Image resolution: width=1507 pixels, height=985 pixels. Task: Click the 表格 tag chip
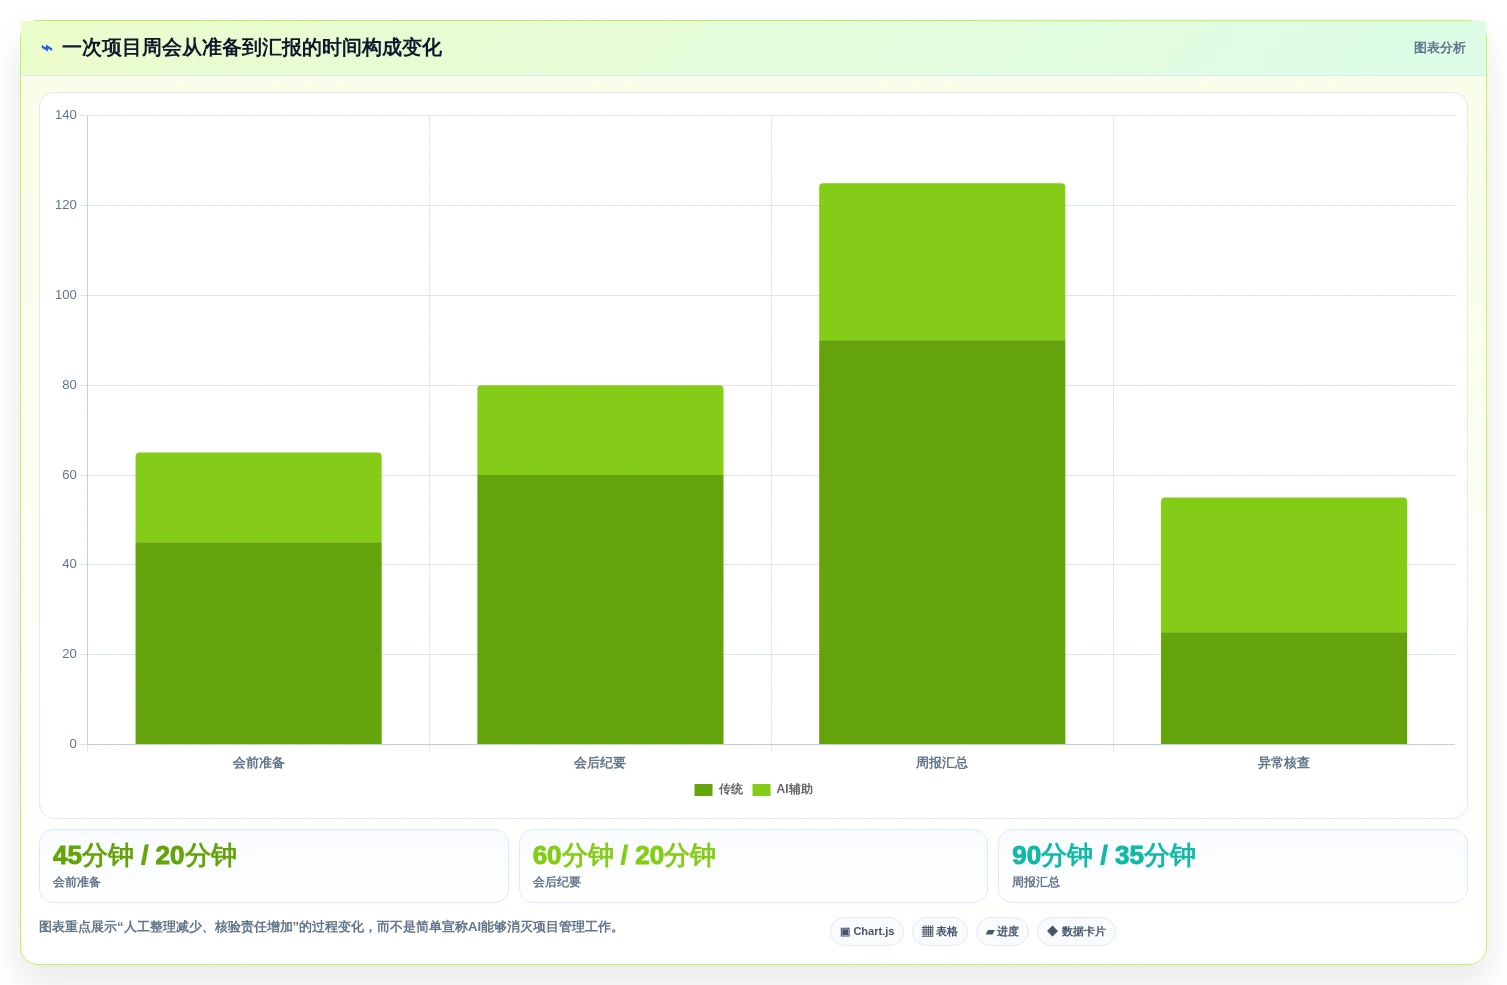pyautogui.click(x=940, y=931)
